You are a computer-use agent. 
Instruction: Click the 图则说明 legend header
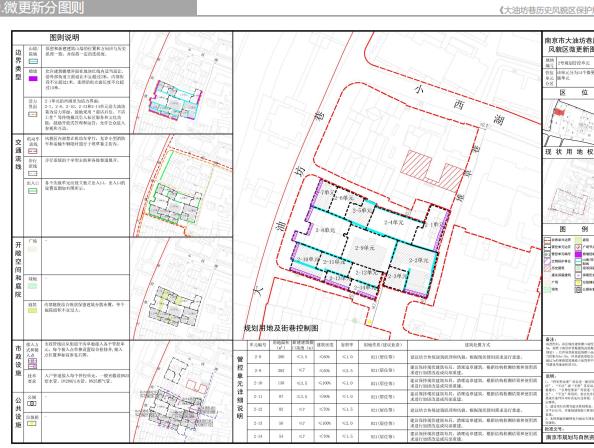point(64,37)
